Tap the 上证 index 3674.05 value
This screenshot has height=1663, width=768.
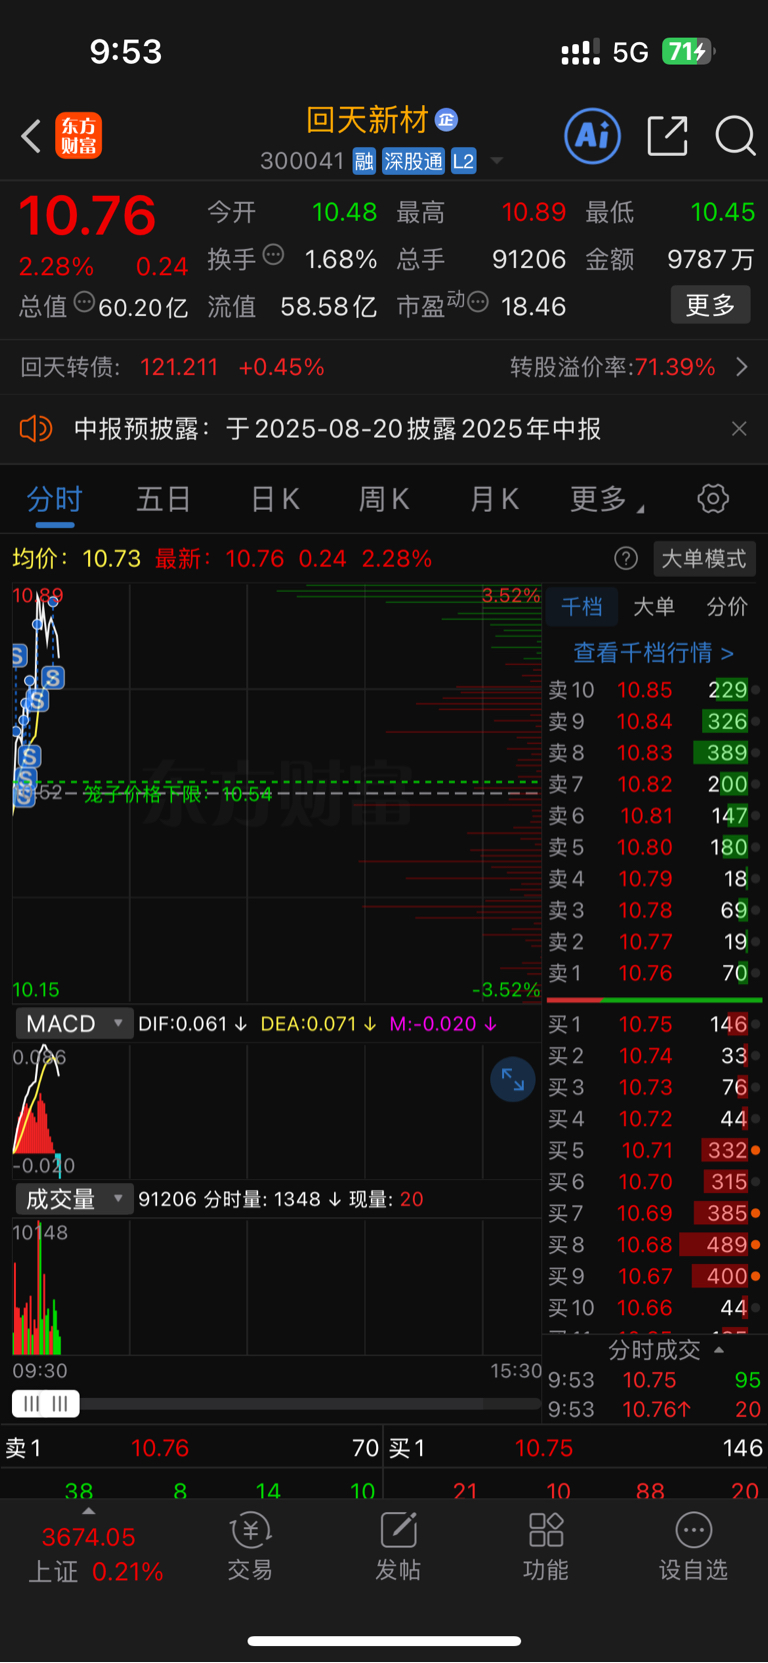pos(88,1537)
